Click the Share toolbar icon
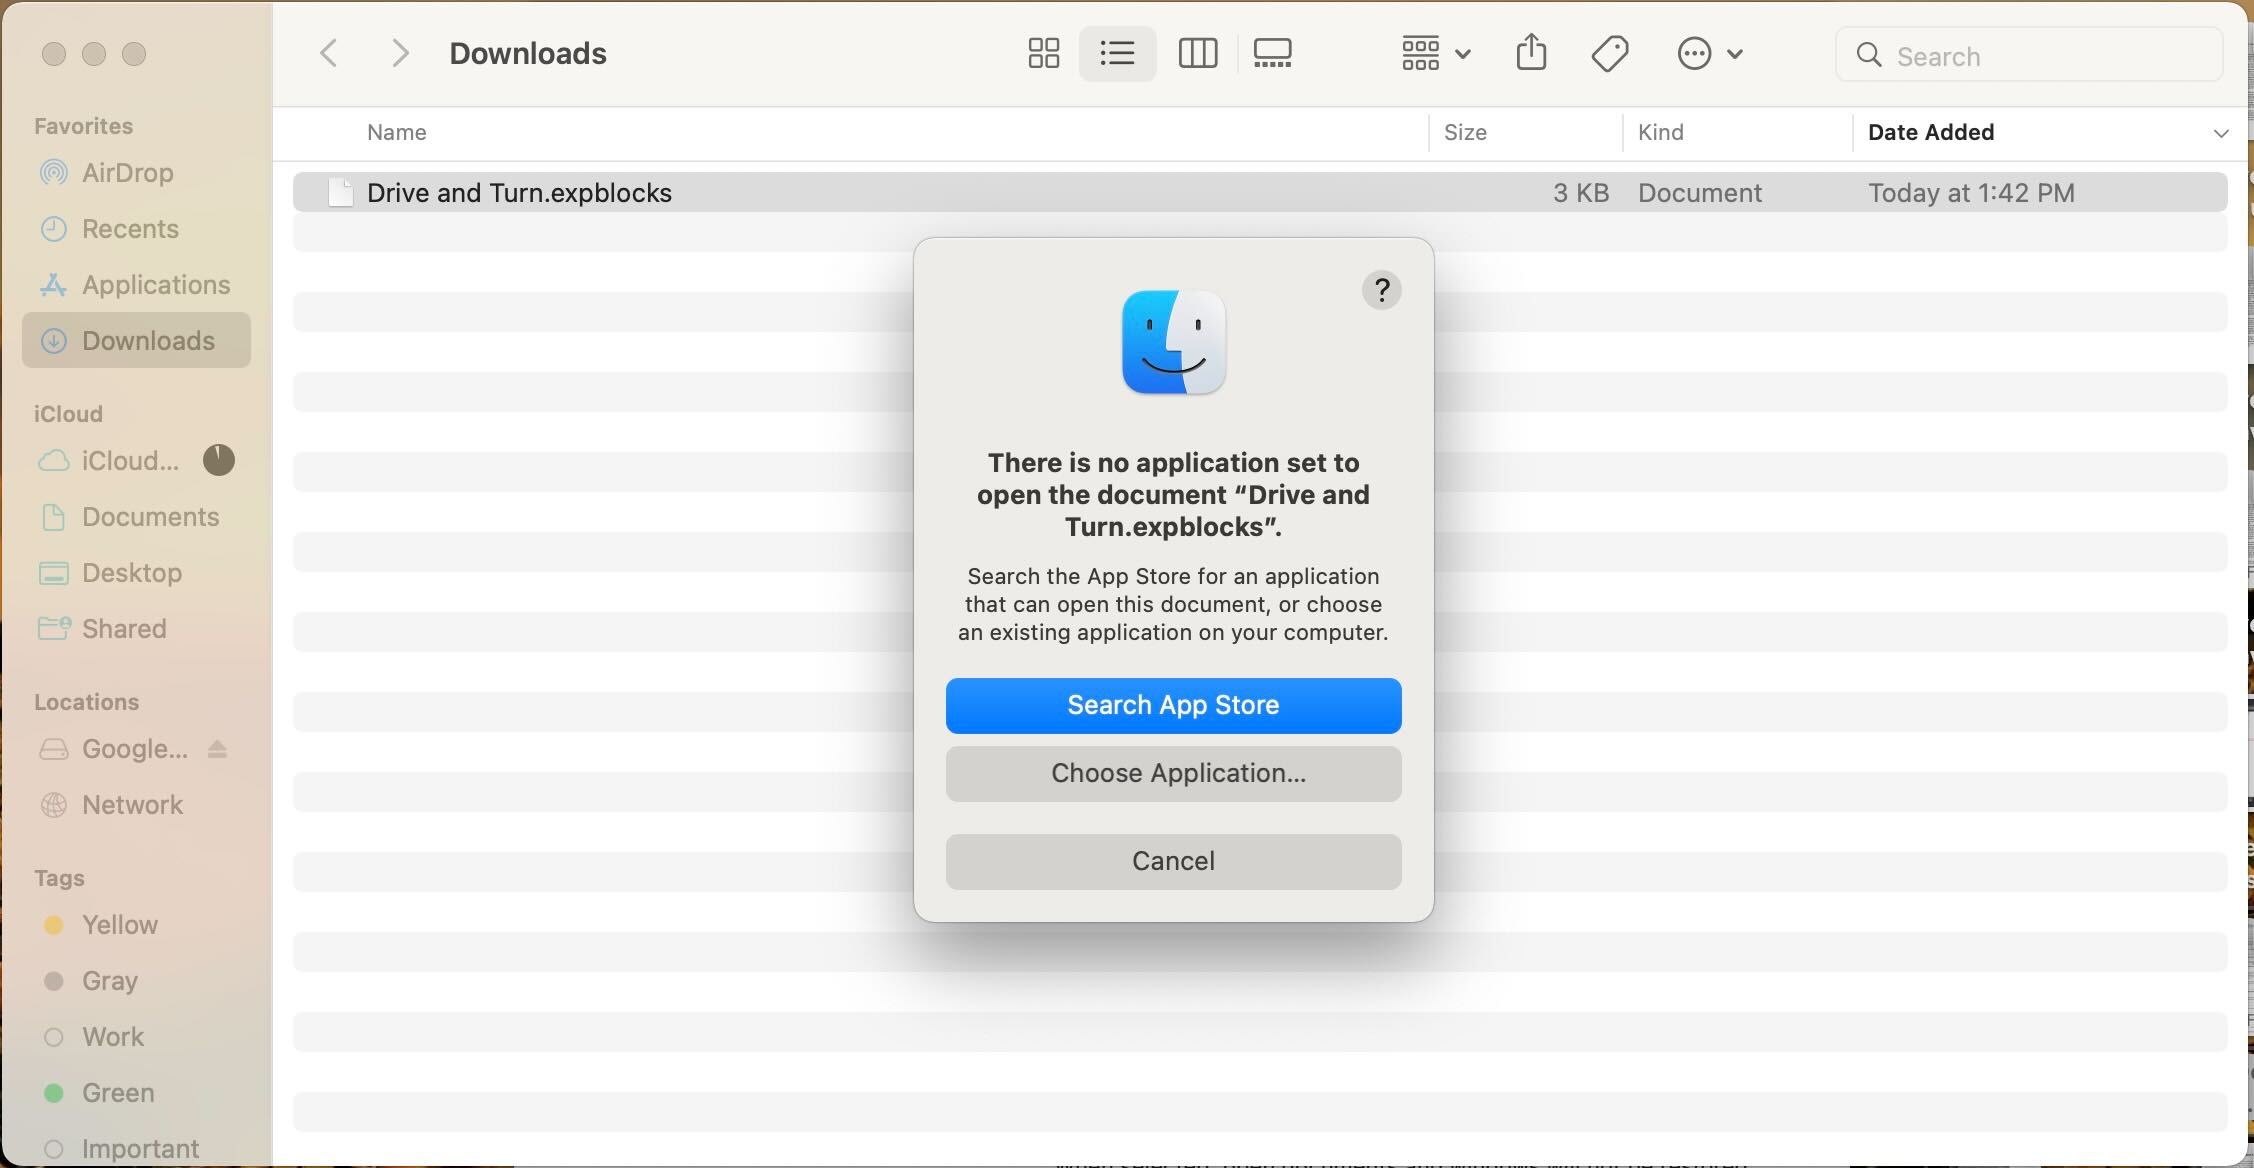 click(x=1531, y=53)
